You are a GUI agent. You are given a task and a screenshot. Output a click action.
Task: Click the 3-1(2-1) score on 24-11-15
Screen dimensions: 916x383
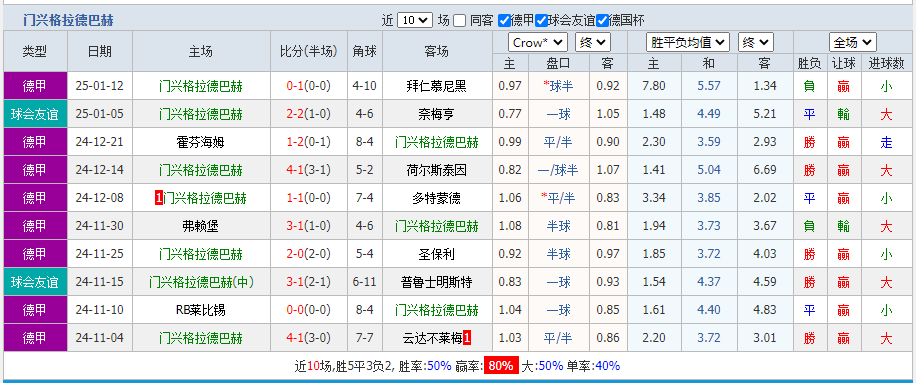[x=308, y=282]
